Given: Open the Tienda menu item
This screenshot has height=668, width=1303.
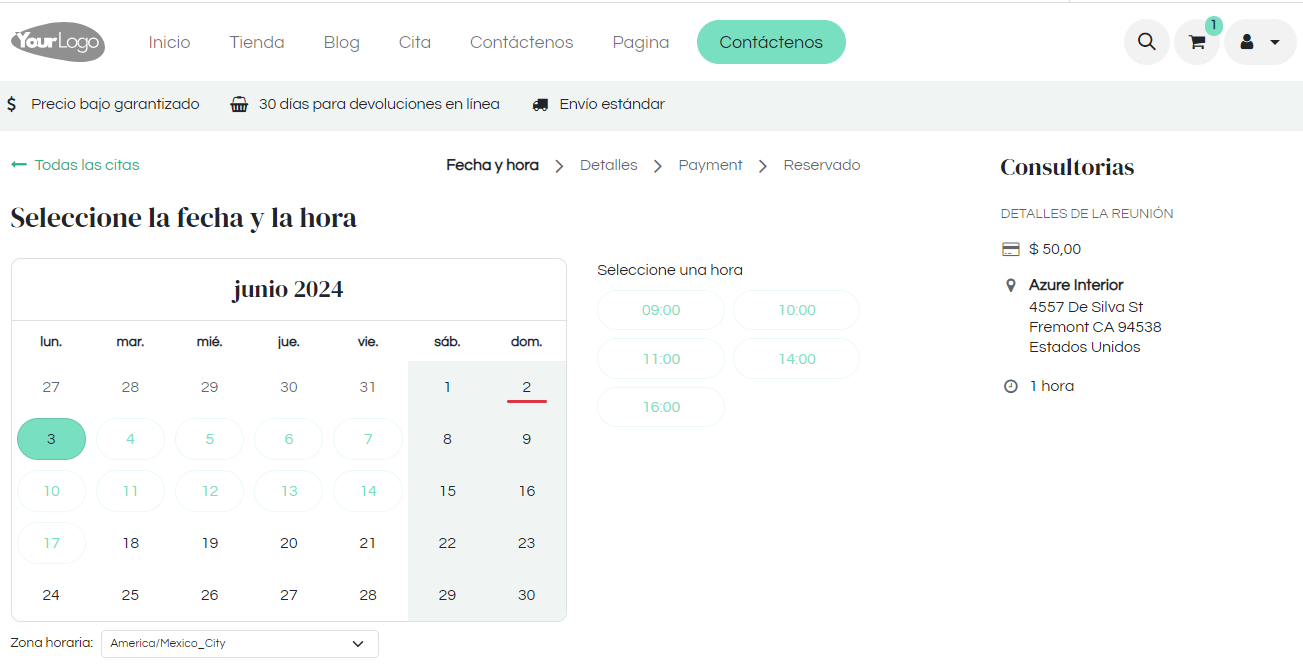Looking at the screenshot, I should pos(257,42).
